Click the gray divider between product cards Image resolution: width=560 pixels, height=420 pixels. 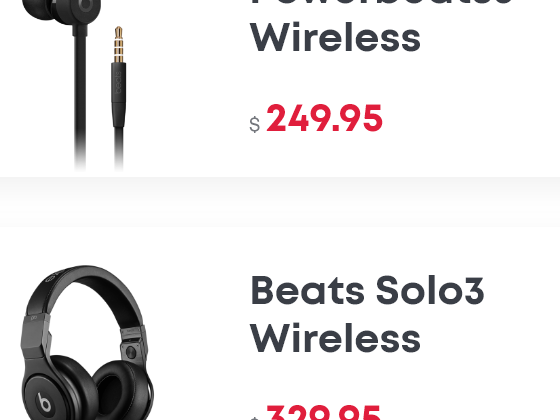[280, 202]
